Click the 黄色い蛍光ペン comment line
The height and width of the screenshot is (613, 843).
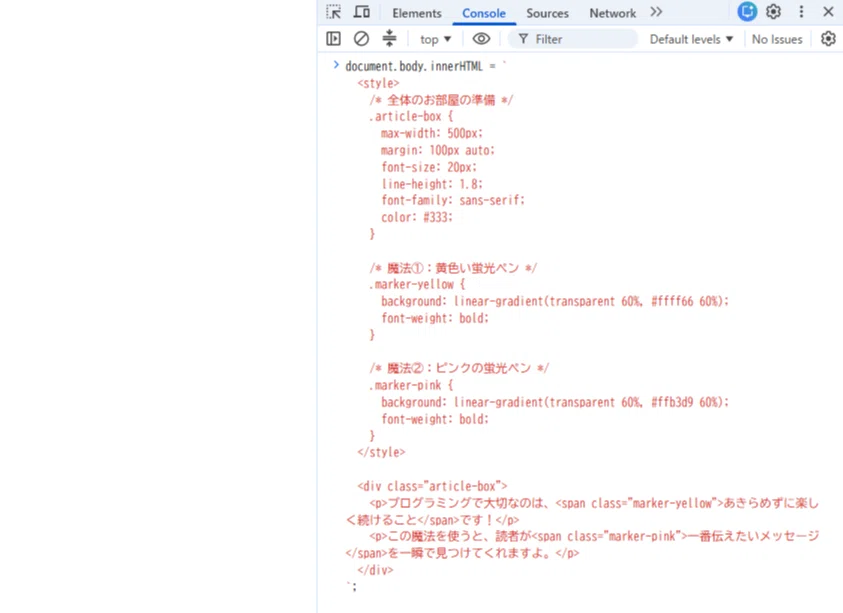[x=453, y=268]
